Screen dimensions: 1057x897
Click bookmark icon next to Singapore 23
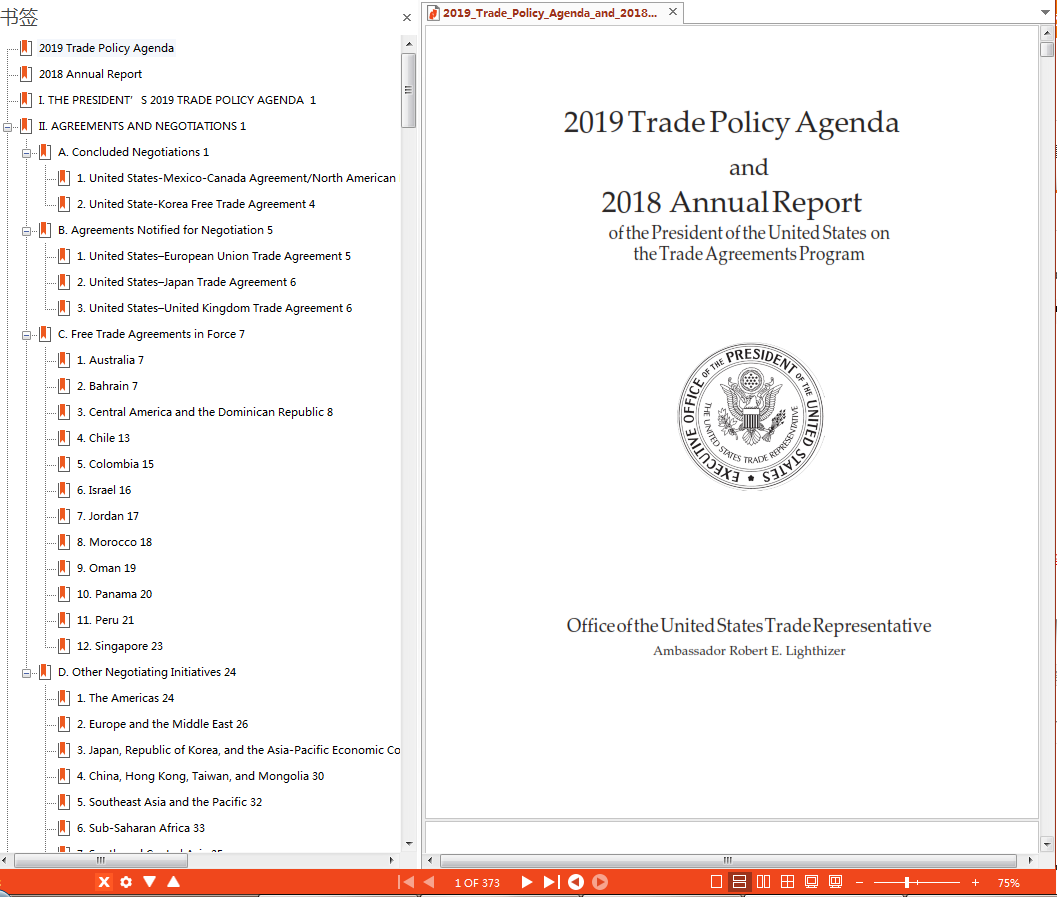point(63,646)
